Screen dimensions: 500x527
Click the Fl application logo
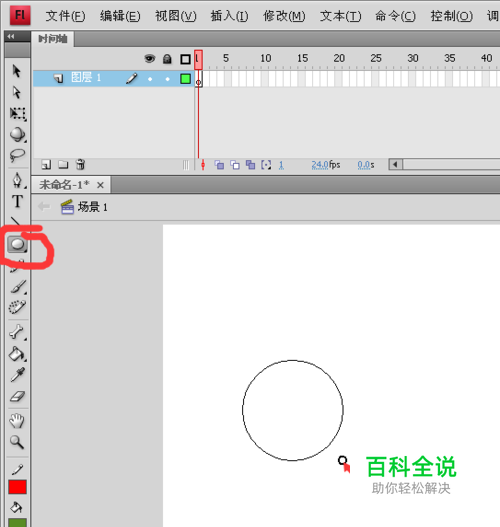[x=20, y=15]
